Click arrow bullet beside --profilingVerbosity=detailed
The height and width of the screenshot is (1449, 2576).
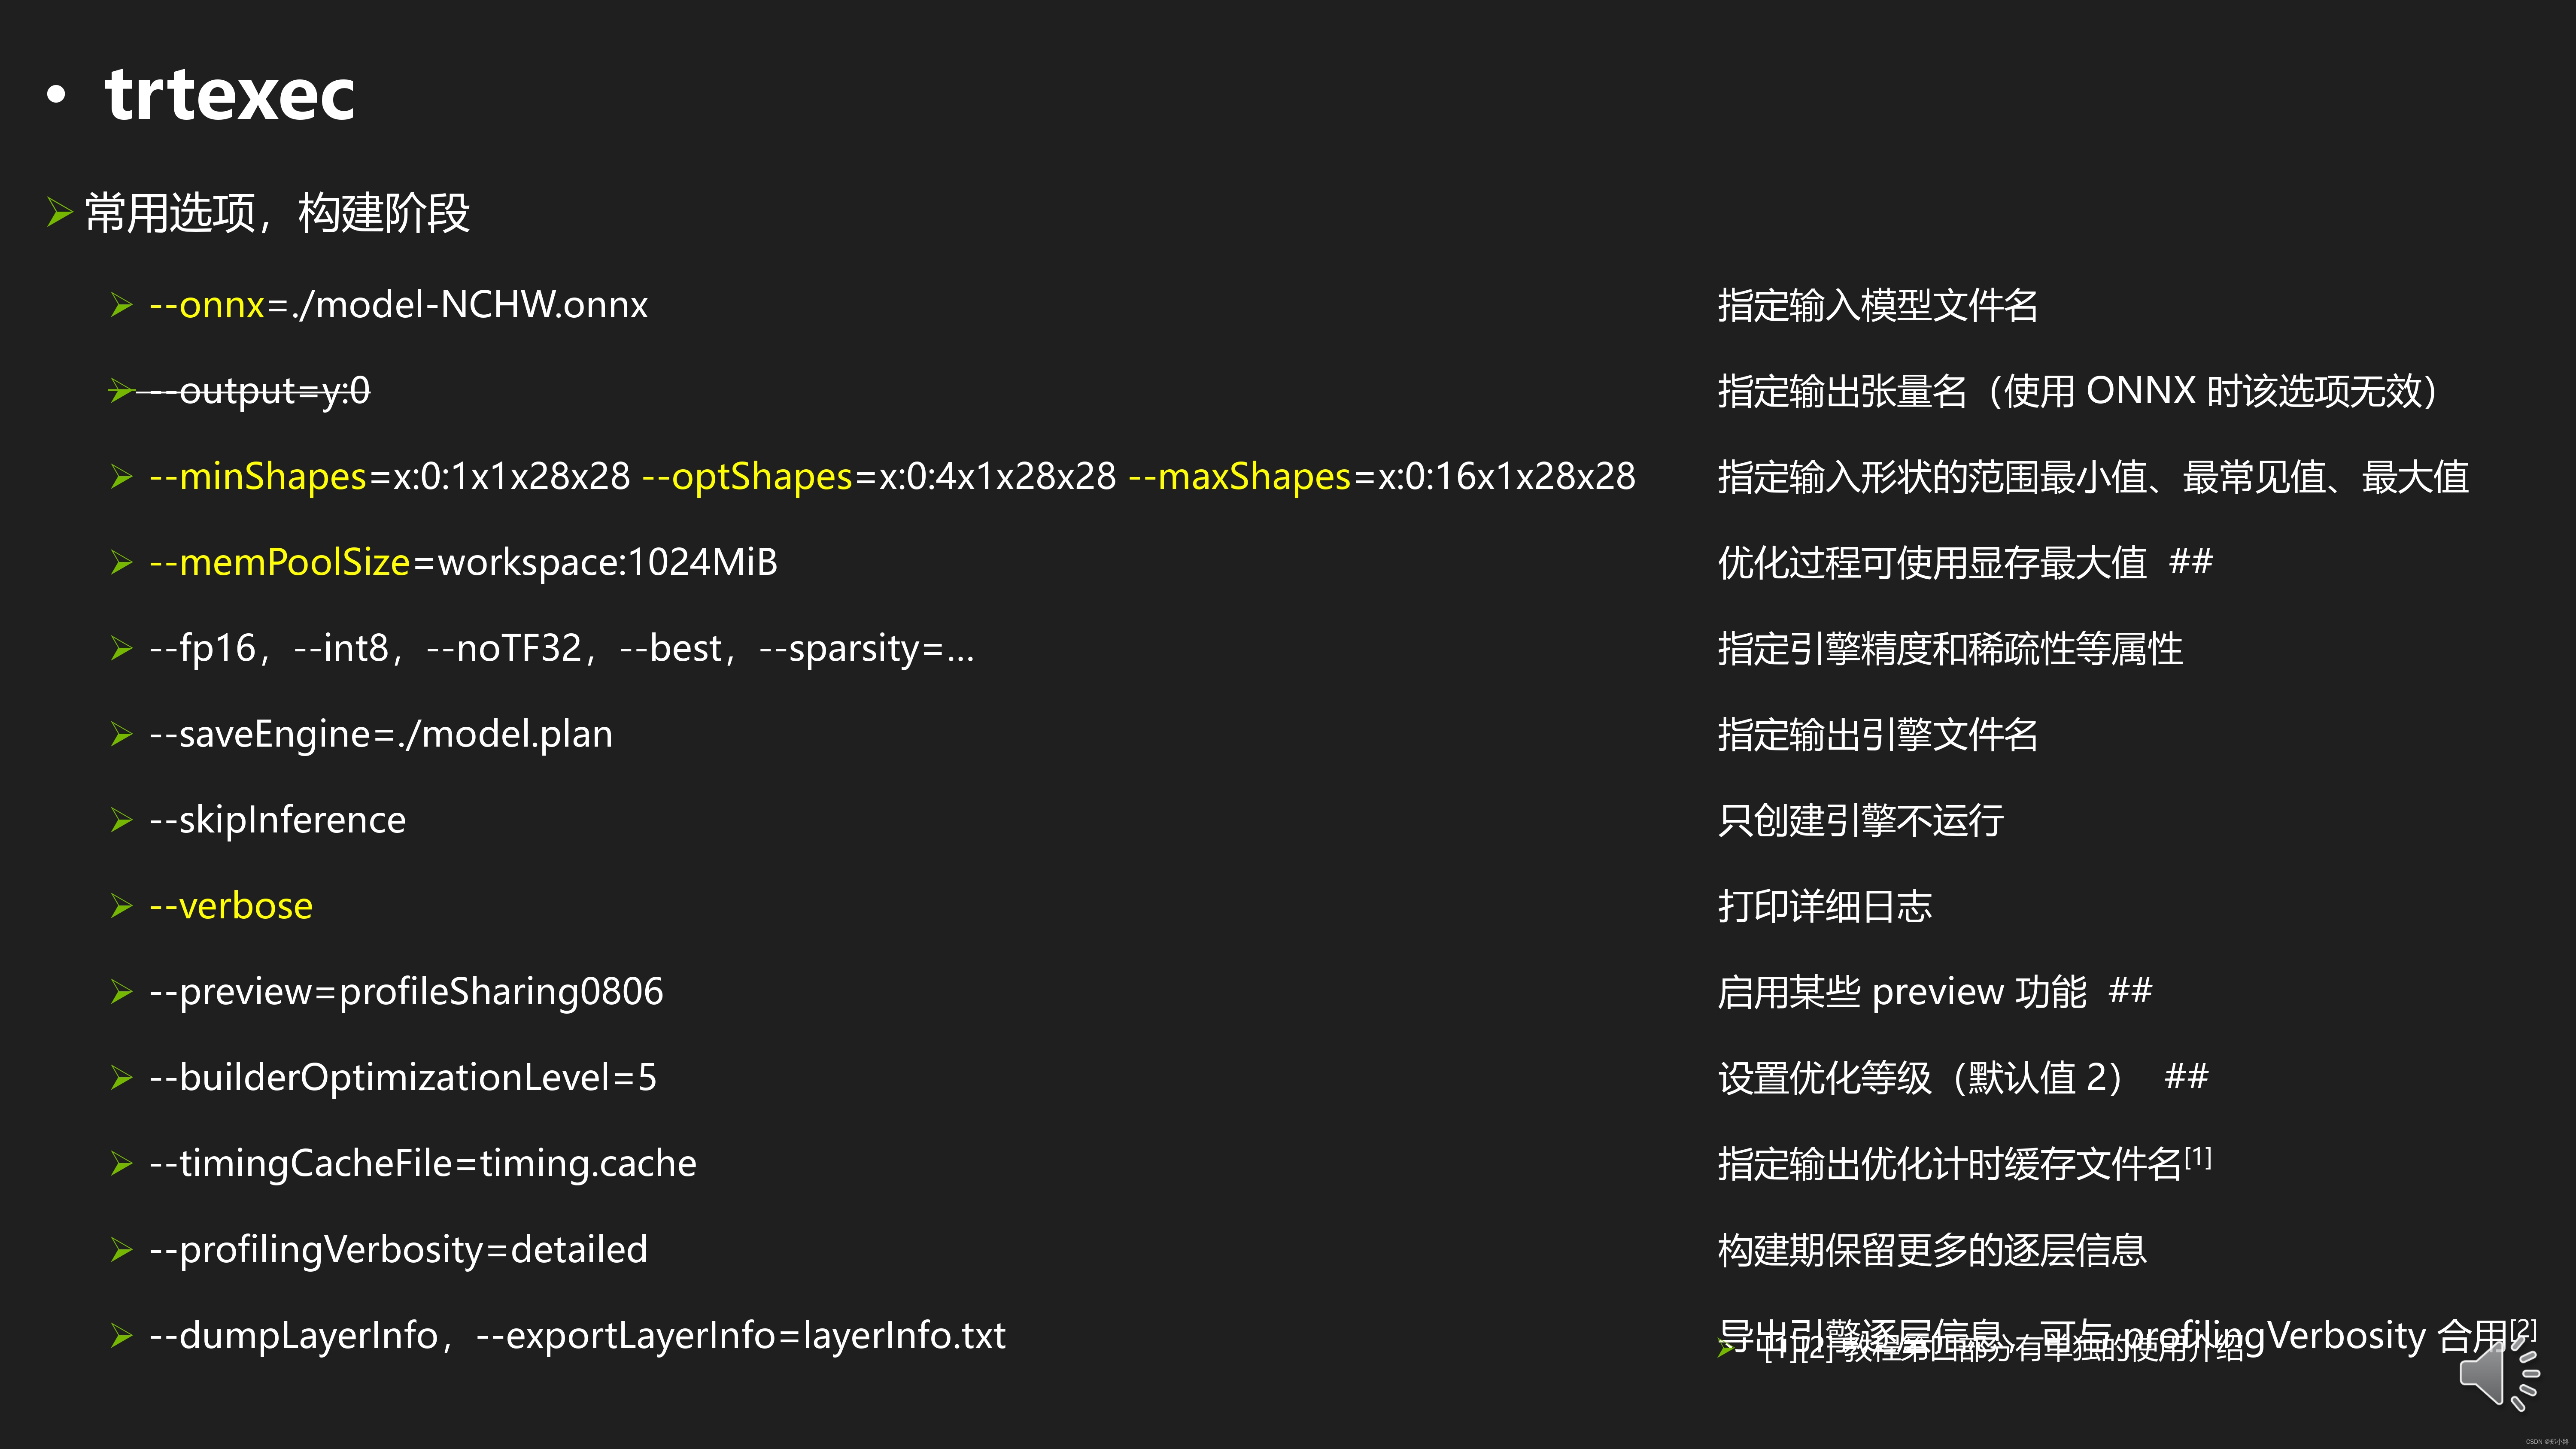click(x=121, y=1250)
